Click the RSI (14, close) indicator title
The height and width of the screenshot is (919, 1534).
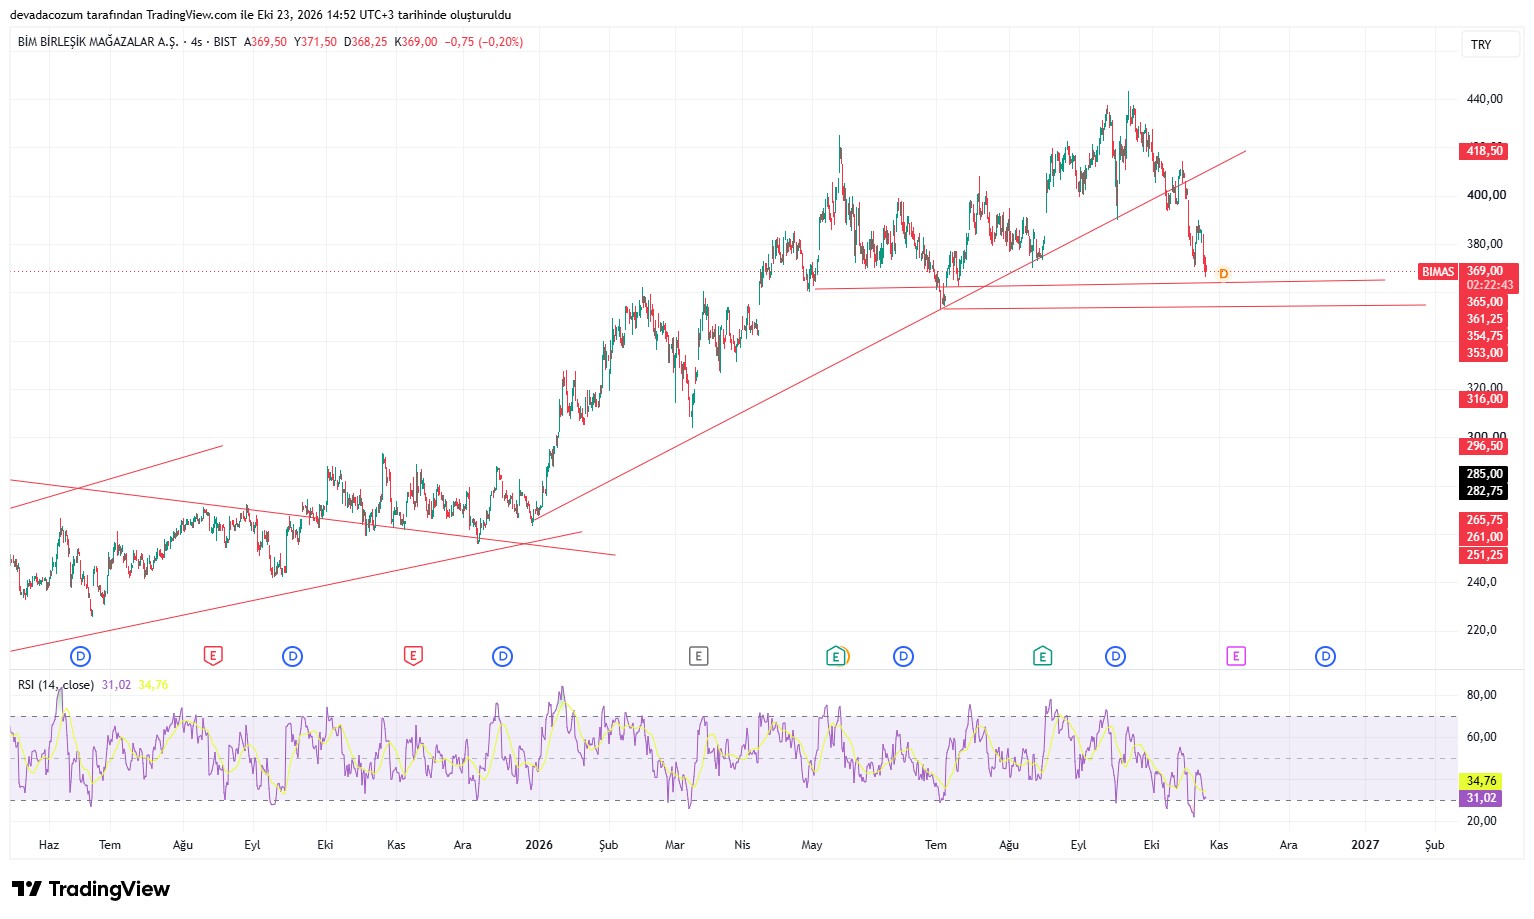(56, 685)
